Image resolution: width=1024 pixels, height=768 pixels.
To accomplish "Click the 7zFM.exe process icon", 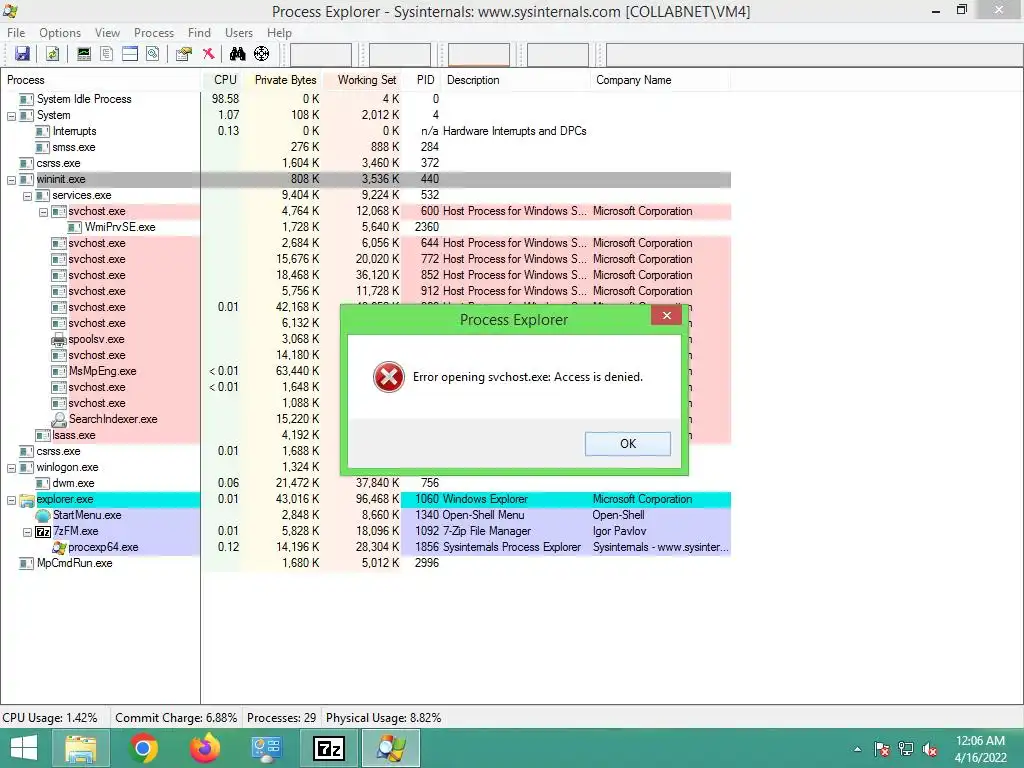I will pos(43,532).
